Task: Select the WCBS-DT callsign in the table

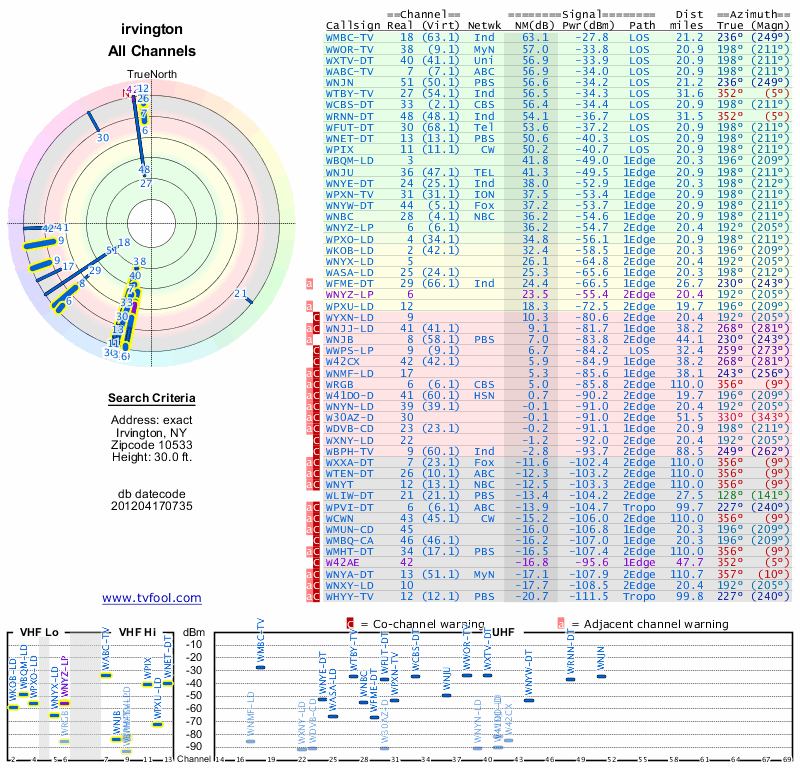Action: point(349,105)
